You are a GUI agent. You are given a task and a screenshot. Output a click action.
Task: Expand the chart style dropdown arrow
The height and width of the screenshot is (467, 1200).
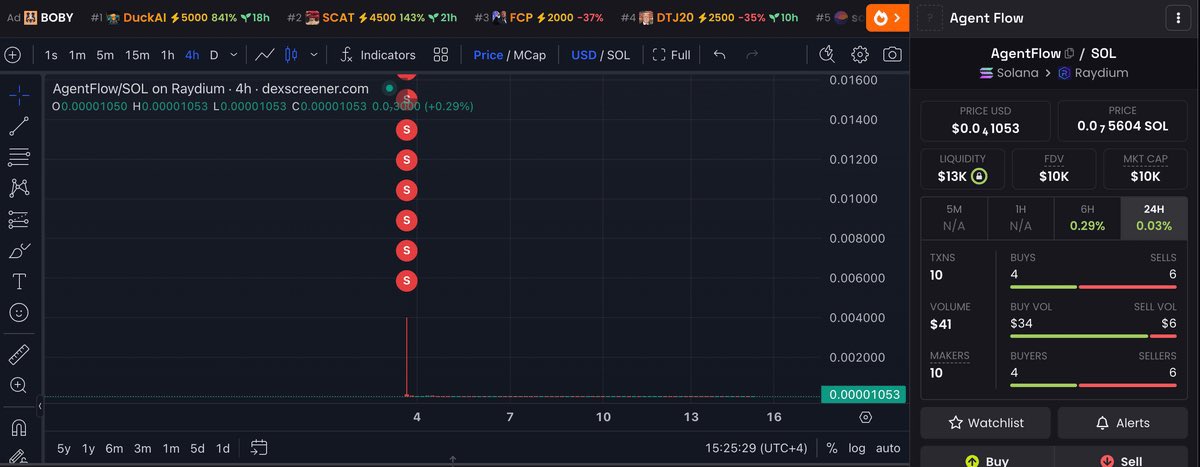point(315,55)
